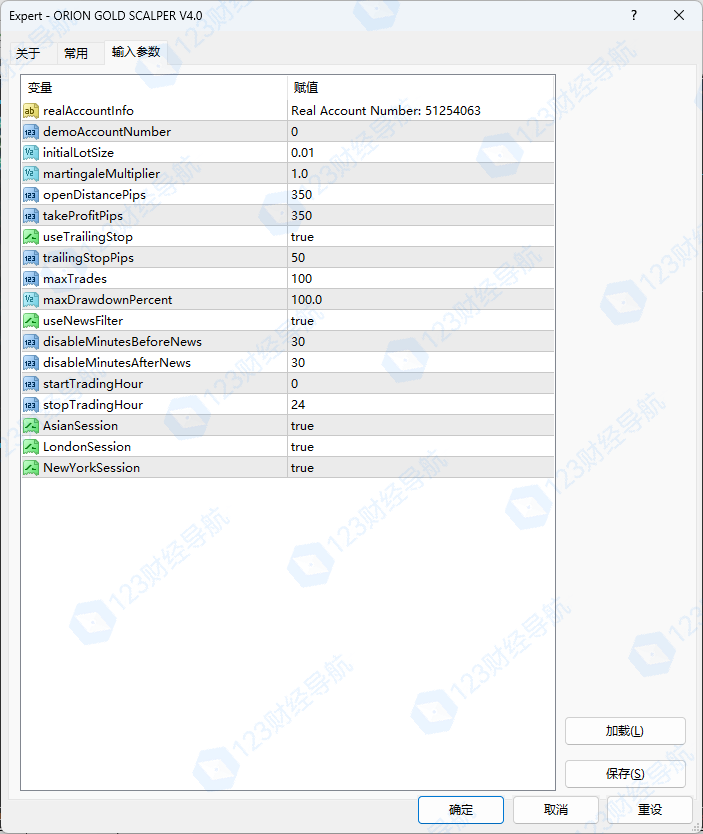
Task: Click the boolean icon beside NewYorkSession
Action: [x=31, y=468]
